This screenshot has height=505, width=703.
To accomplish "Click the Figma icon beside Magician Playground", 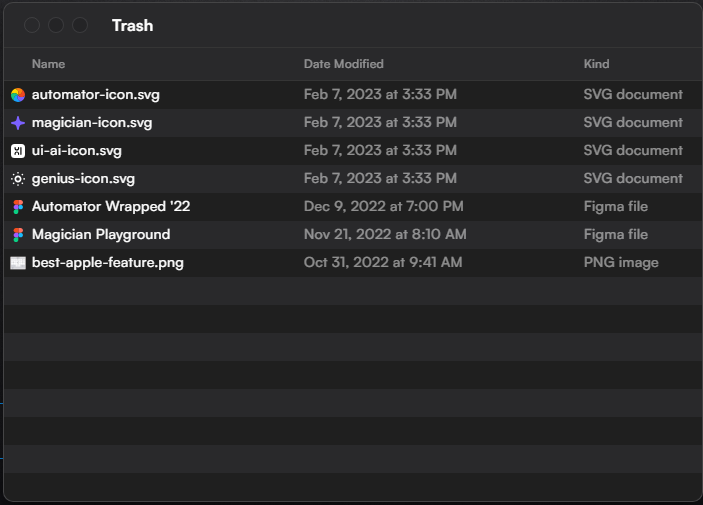I will [x=18, y=235].
